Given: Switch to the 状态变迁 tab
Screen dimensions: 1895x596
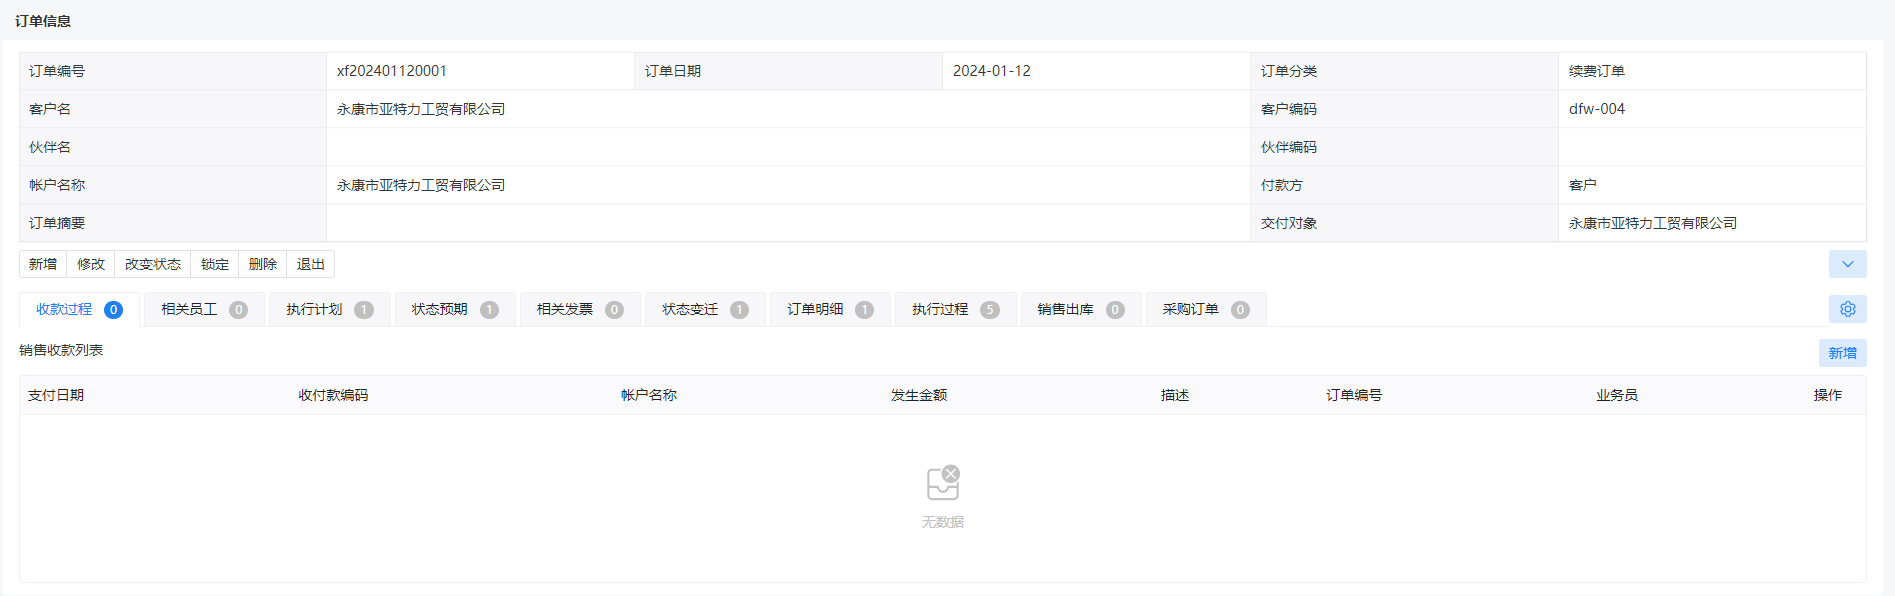Looking at the screenshot, I should tap(705, 309).
